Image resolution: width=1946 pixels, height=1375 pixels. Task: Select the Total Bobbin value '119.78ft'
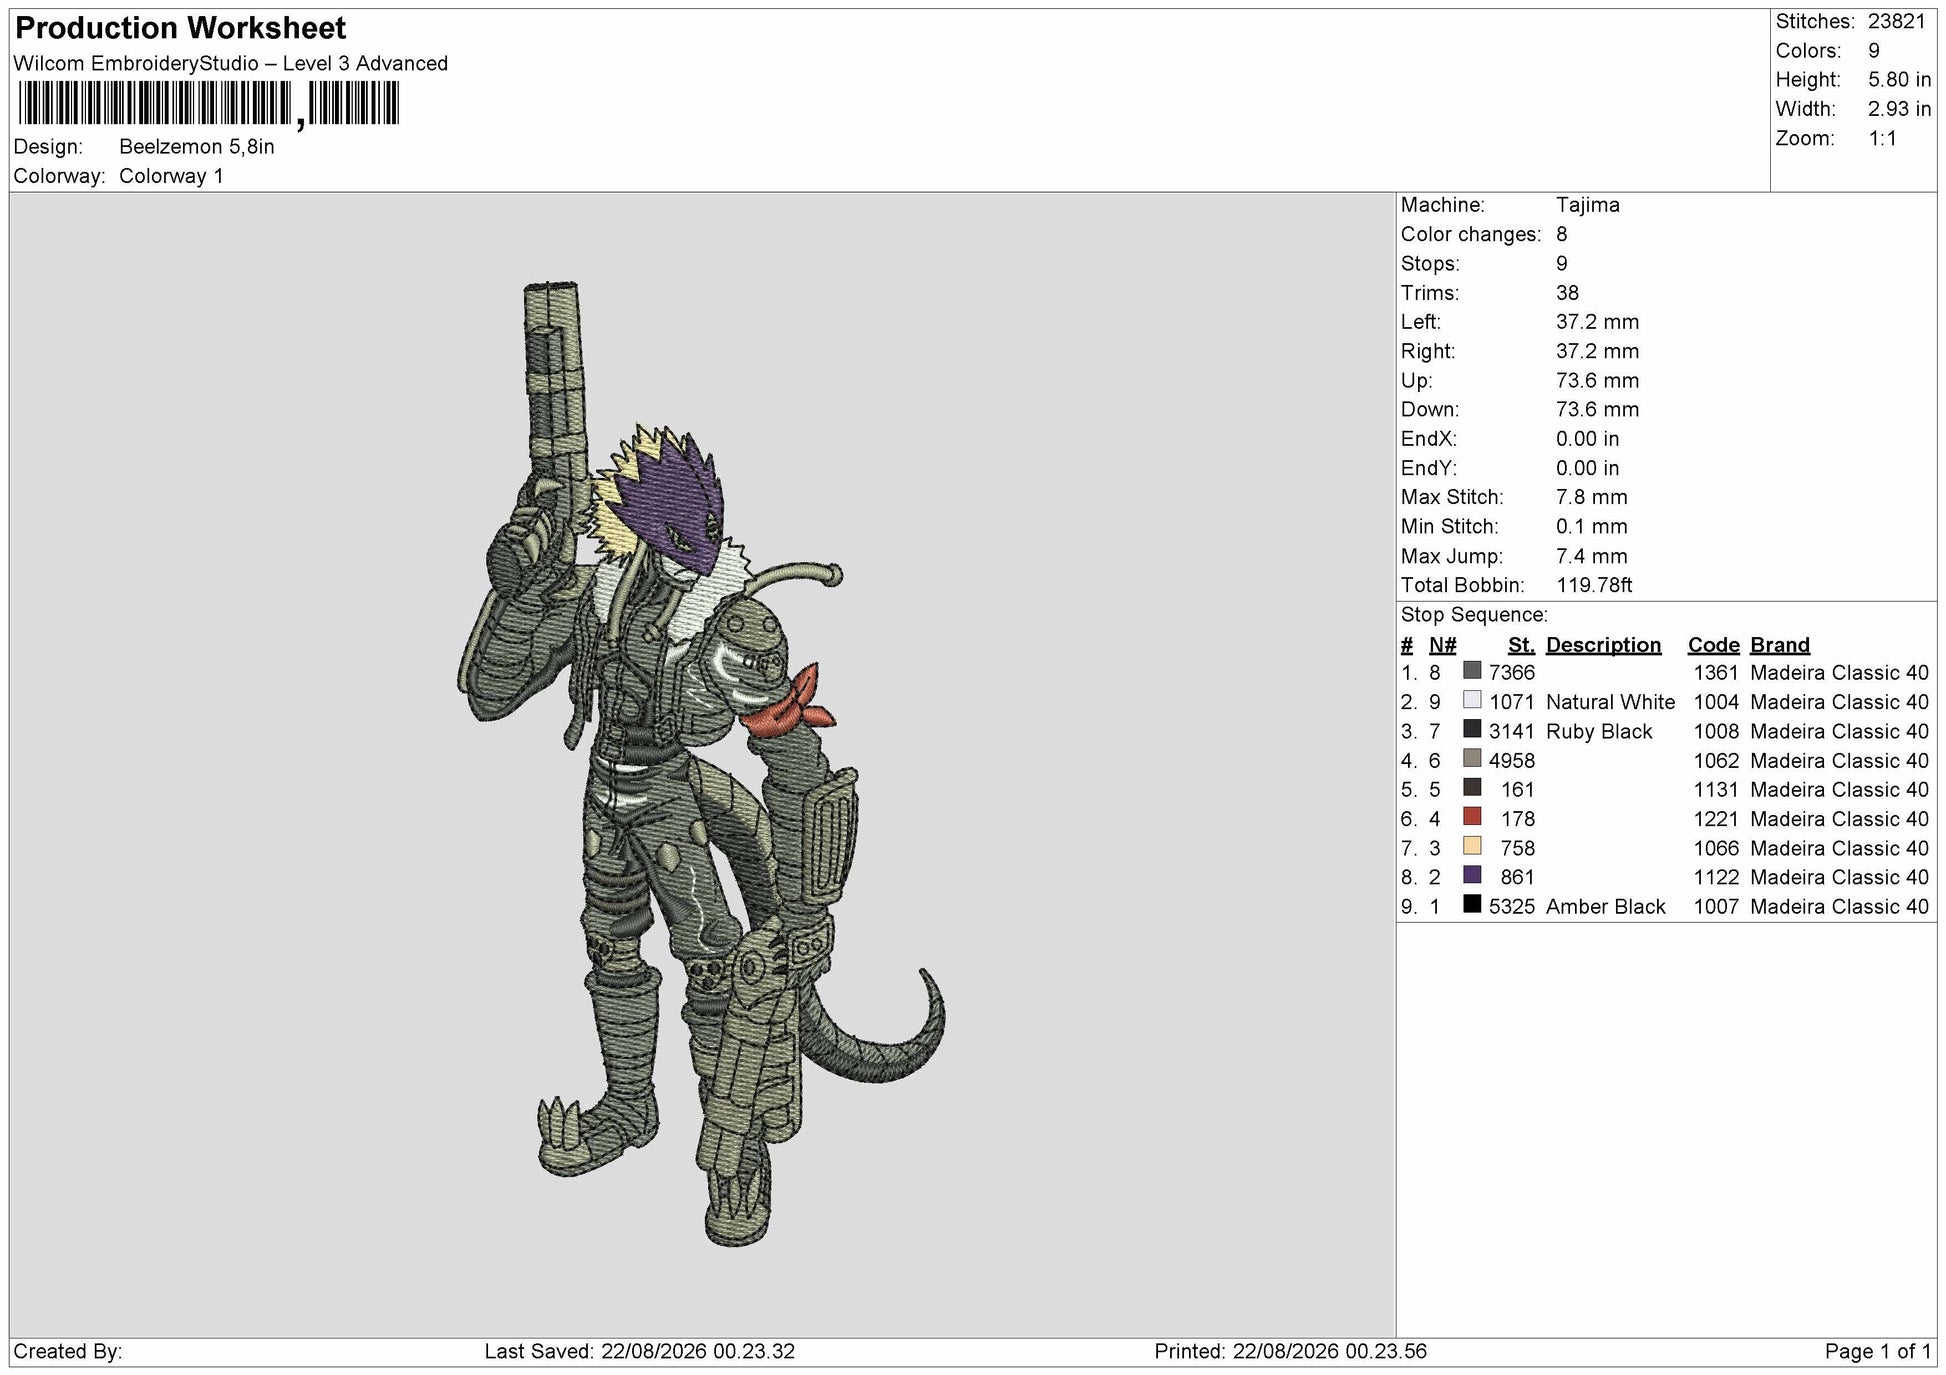pos(1594,585)
